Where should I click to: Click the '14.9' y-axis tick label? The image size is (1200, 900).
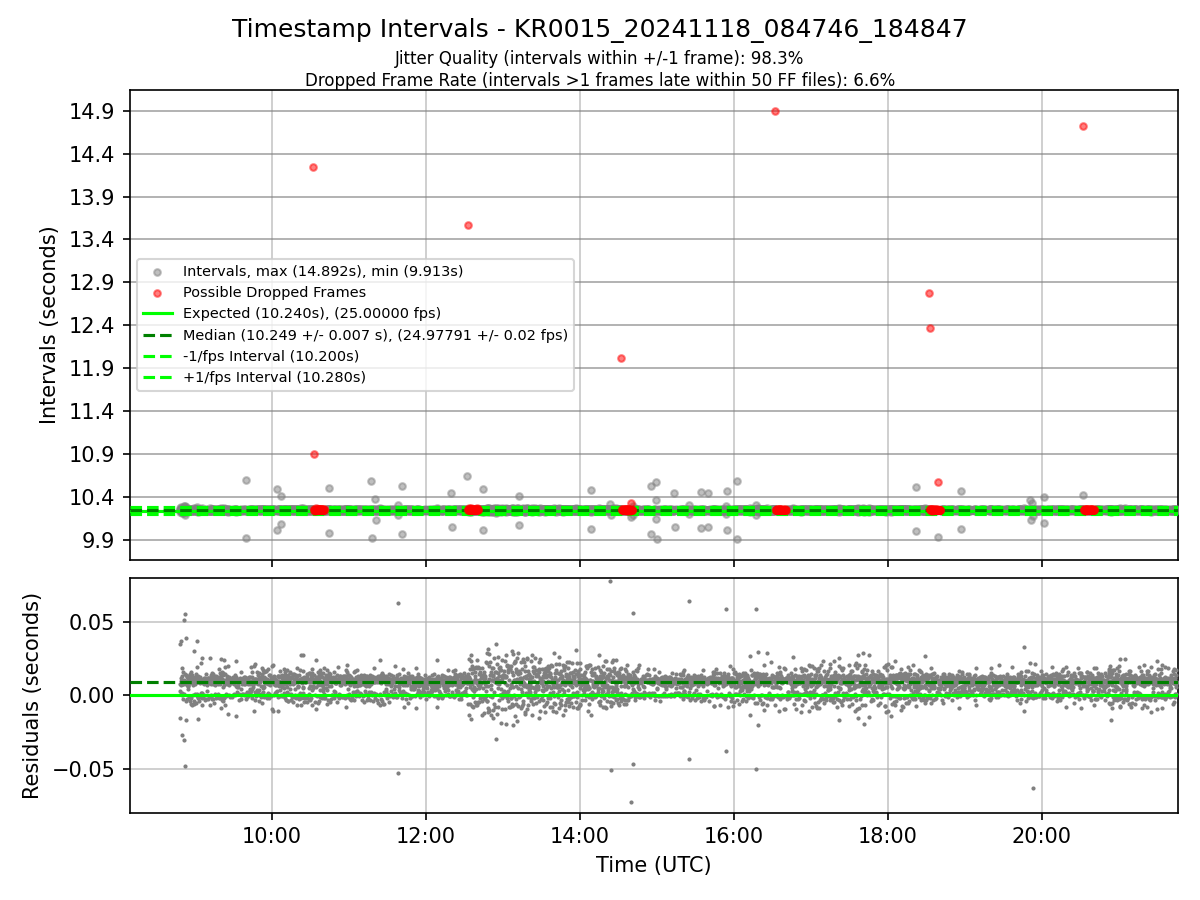tap(91, 111)
